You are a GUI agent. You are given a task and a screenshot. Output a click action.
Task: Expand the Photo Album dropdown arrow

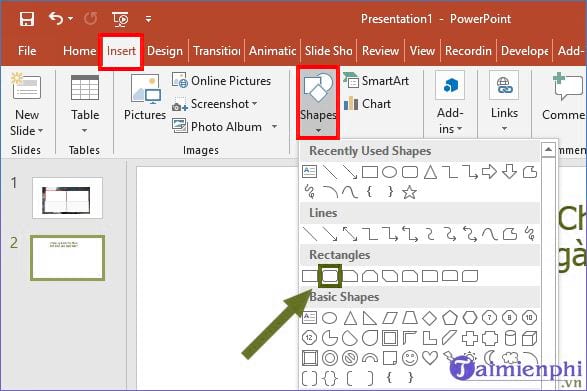click(x=274, y=127)
